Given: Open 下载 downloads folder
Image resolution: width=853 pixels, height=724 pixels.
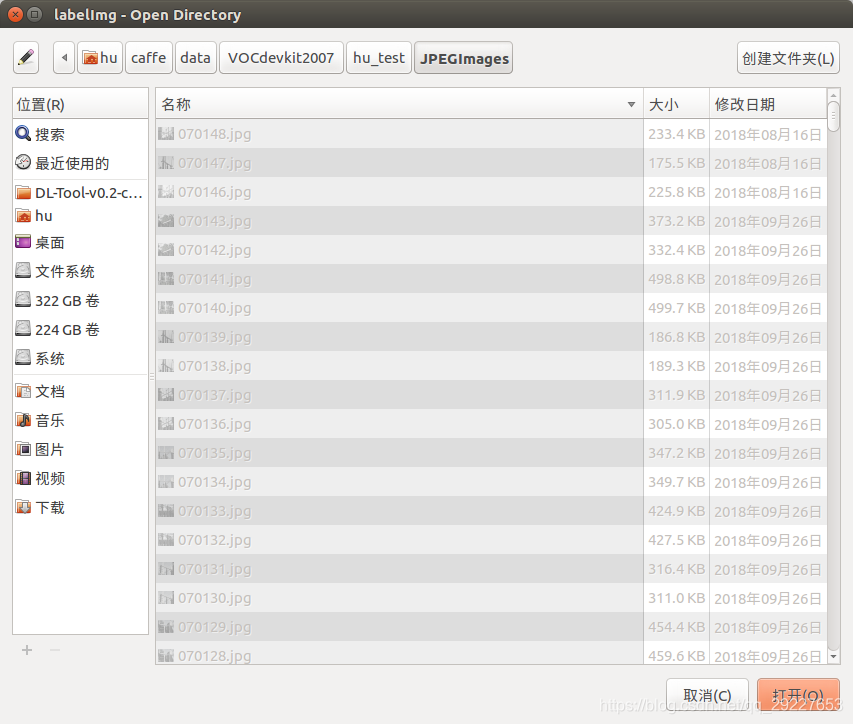Looking at the screenshot, I should (80, 508).
